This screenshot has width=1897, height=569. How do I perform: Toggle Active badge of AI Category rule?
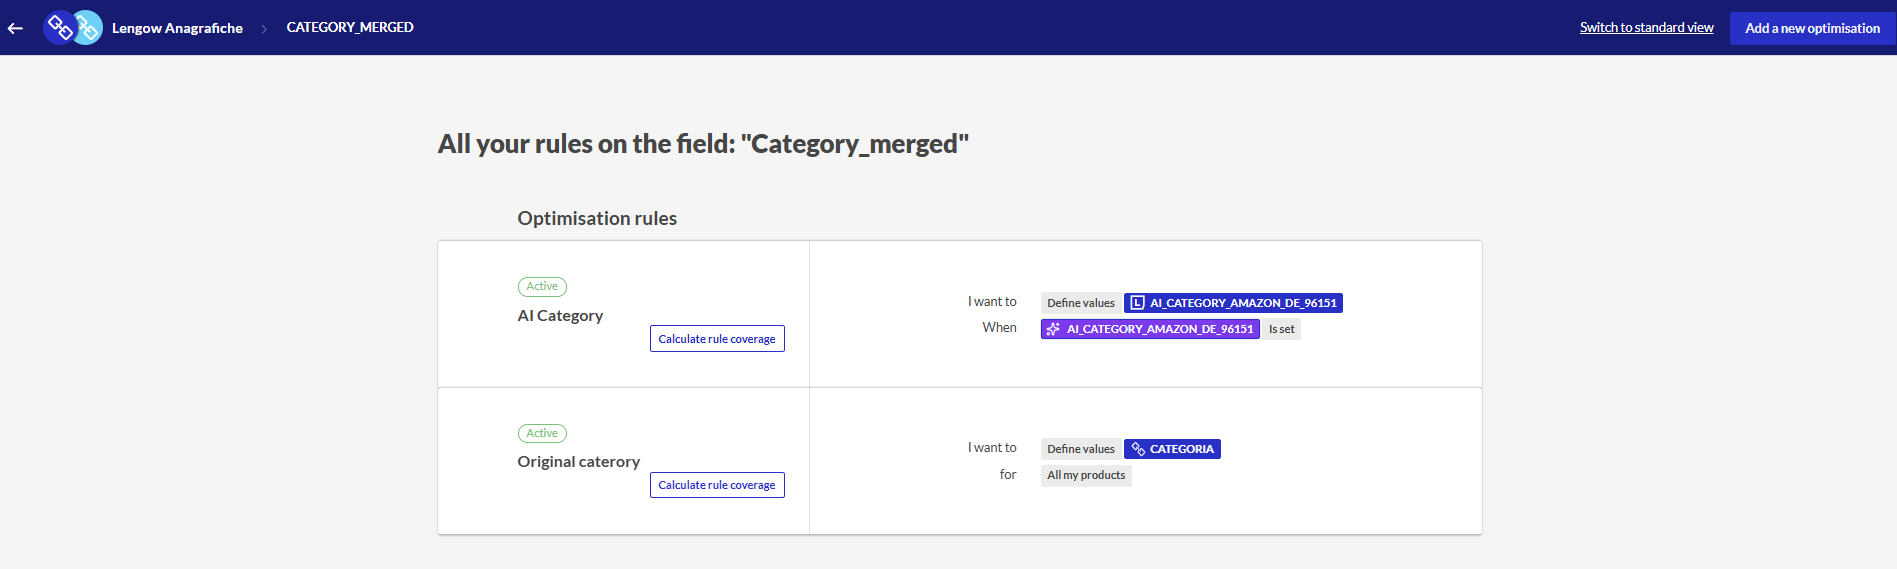click(x=542, y=287)
